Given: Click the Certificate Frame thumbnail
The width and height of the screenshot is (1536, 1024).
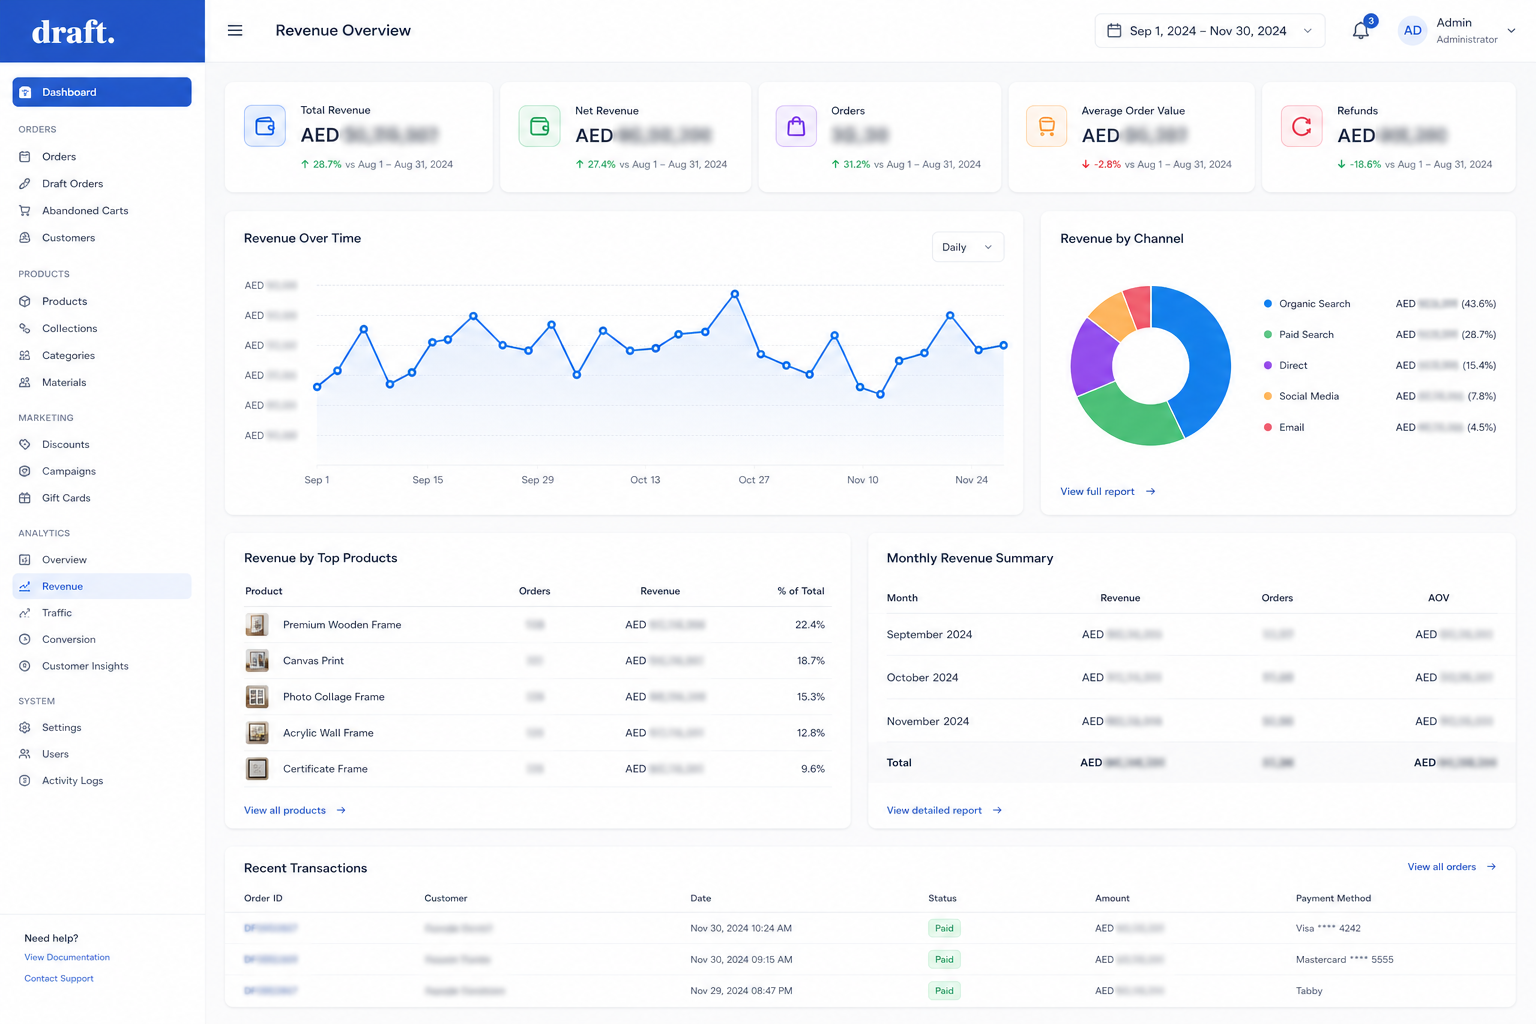Looking at the screenshot, I should [257, 769].
